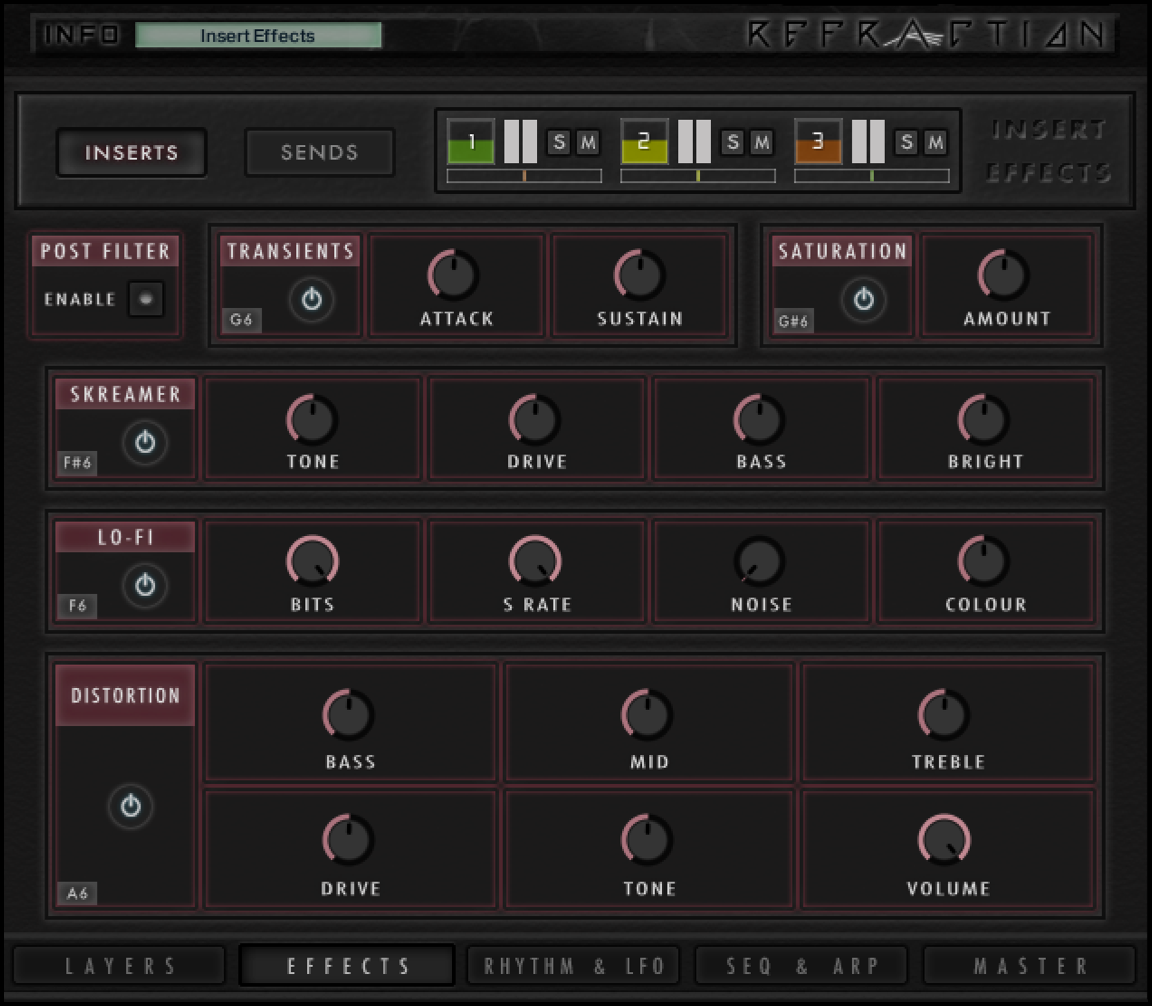Click the Distortion Bass knob
1152x1006 pixels.
tap(348, 715)
